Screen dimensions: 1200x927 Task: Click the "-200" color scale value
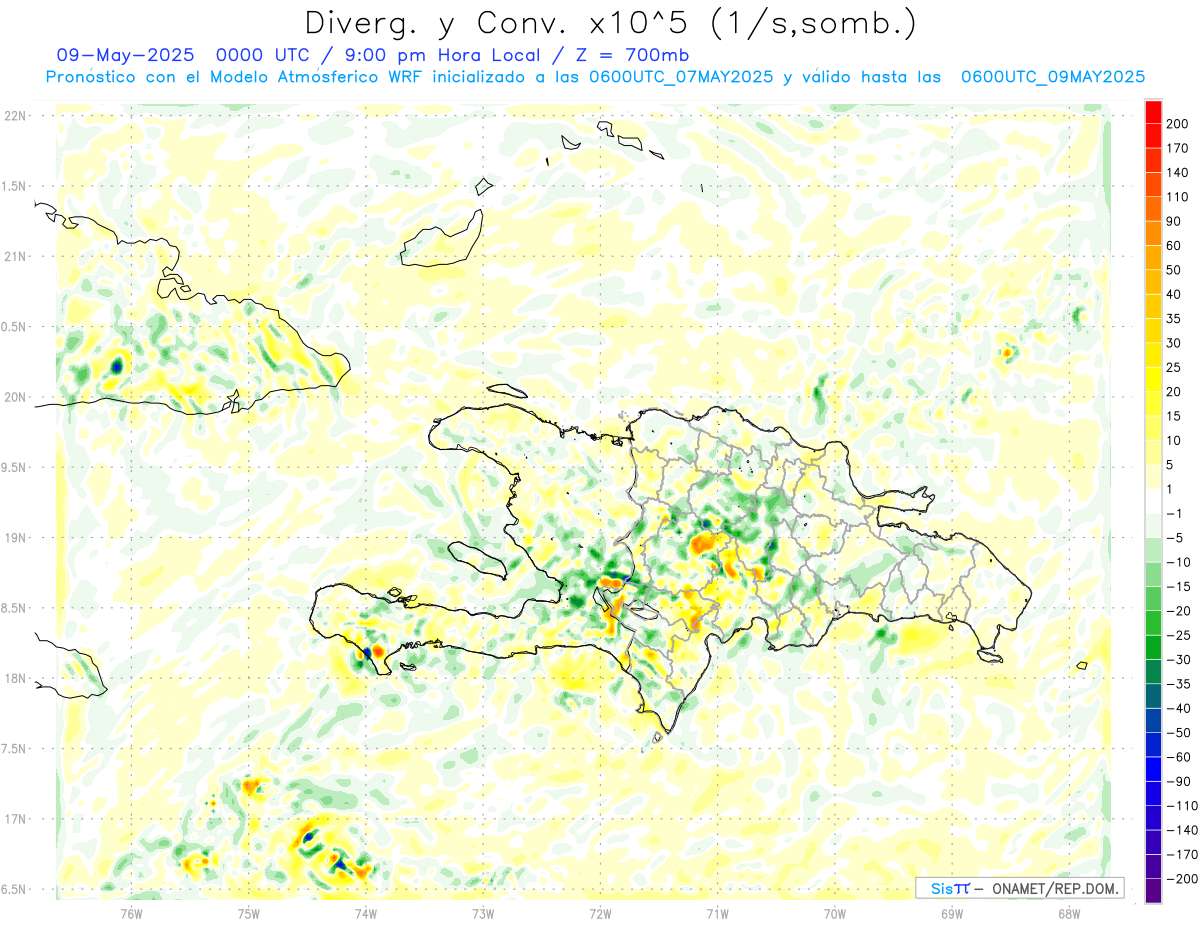(x=1184, y=877)
